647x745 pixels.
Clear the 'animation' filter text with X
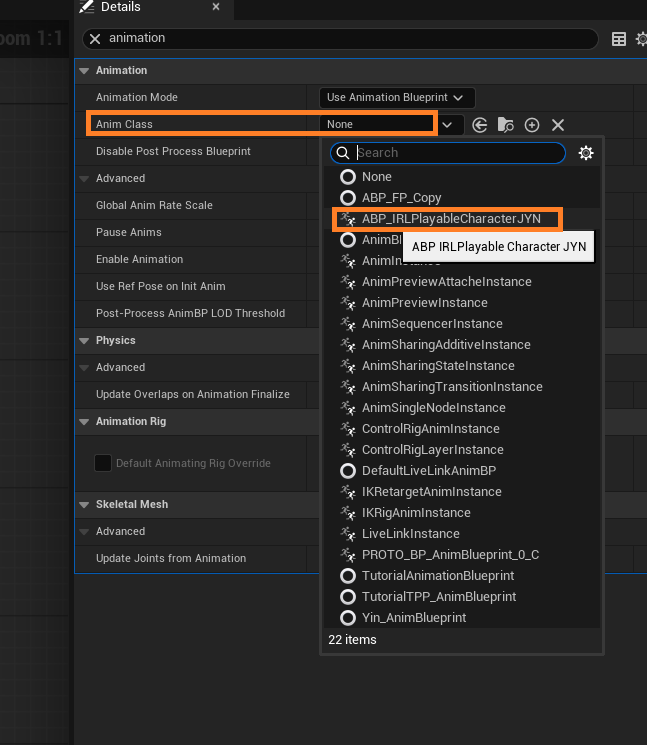95,39
